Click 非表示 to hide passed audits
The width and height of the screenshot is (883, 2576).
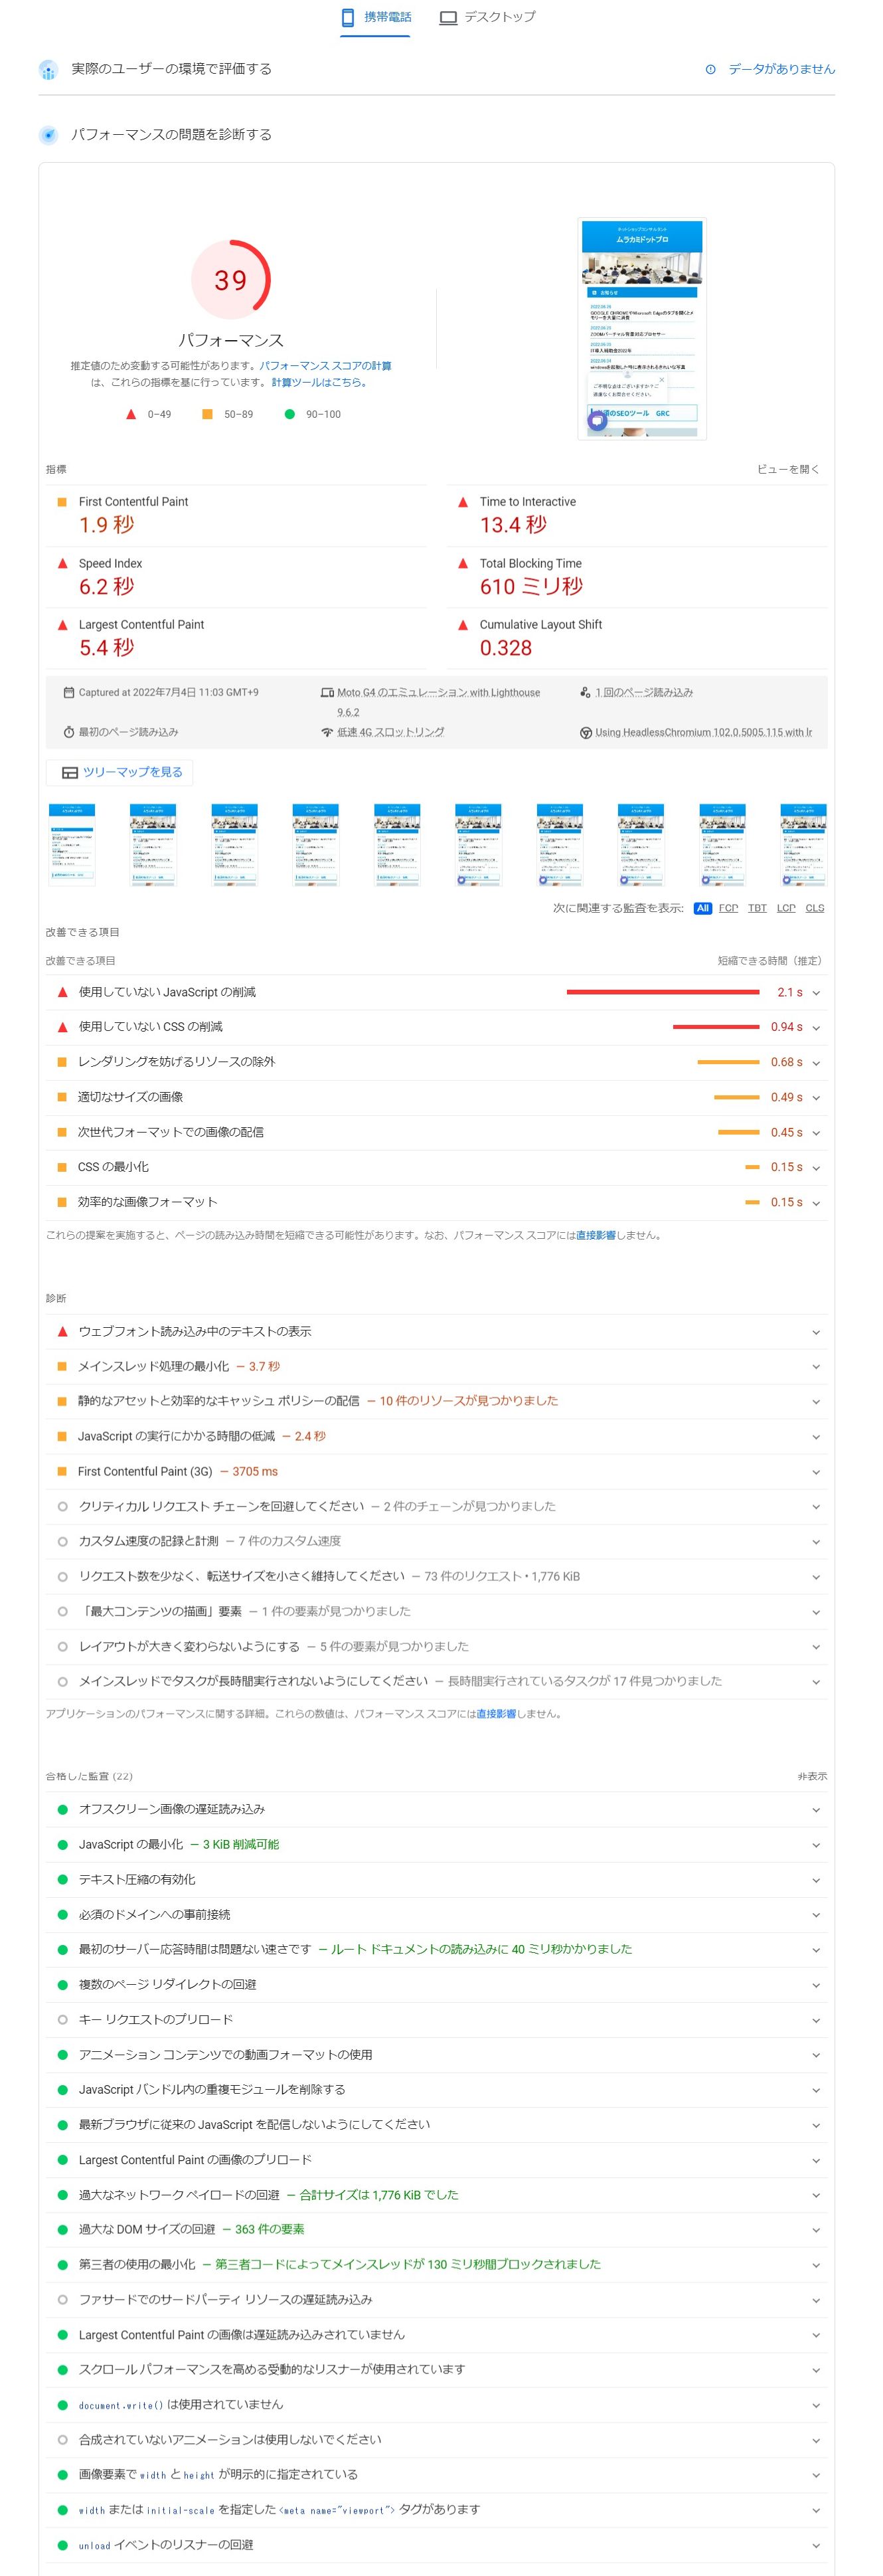(812, 1777)
